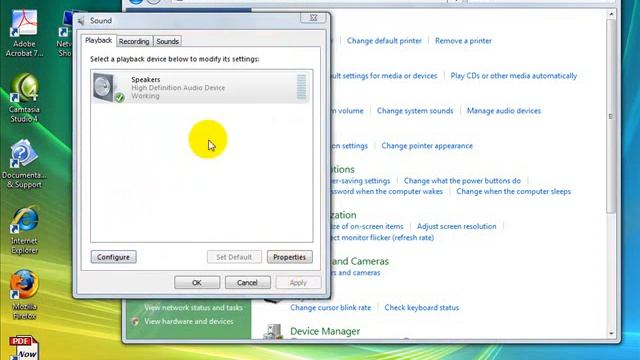Open speaker Properties button

click(289, 257)
